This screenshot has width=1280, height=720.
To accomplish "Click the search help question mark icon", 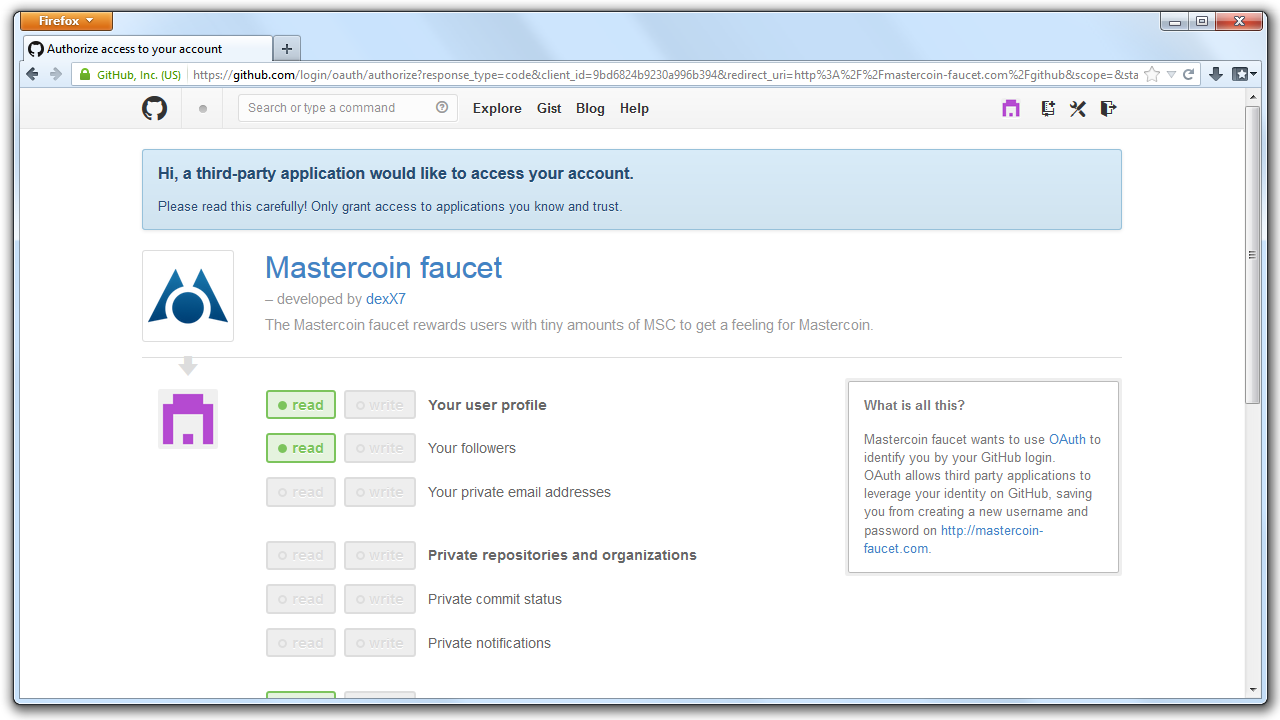I will click(x=442, y=108).
